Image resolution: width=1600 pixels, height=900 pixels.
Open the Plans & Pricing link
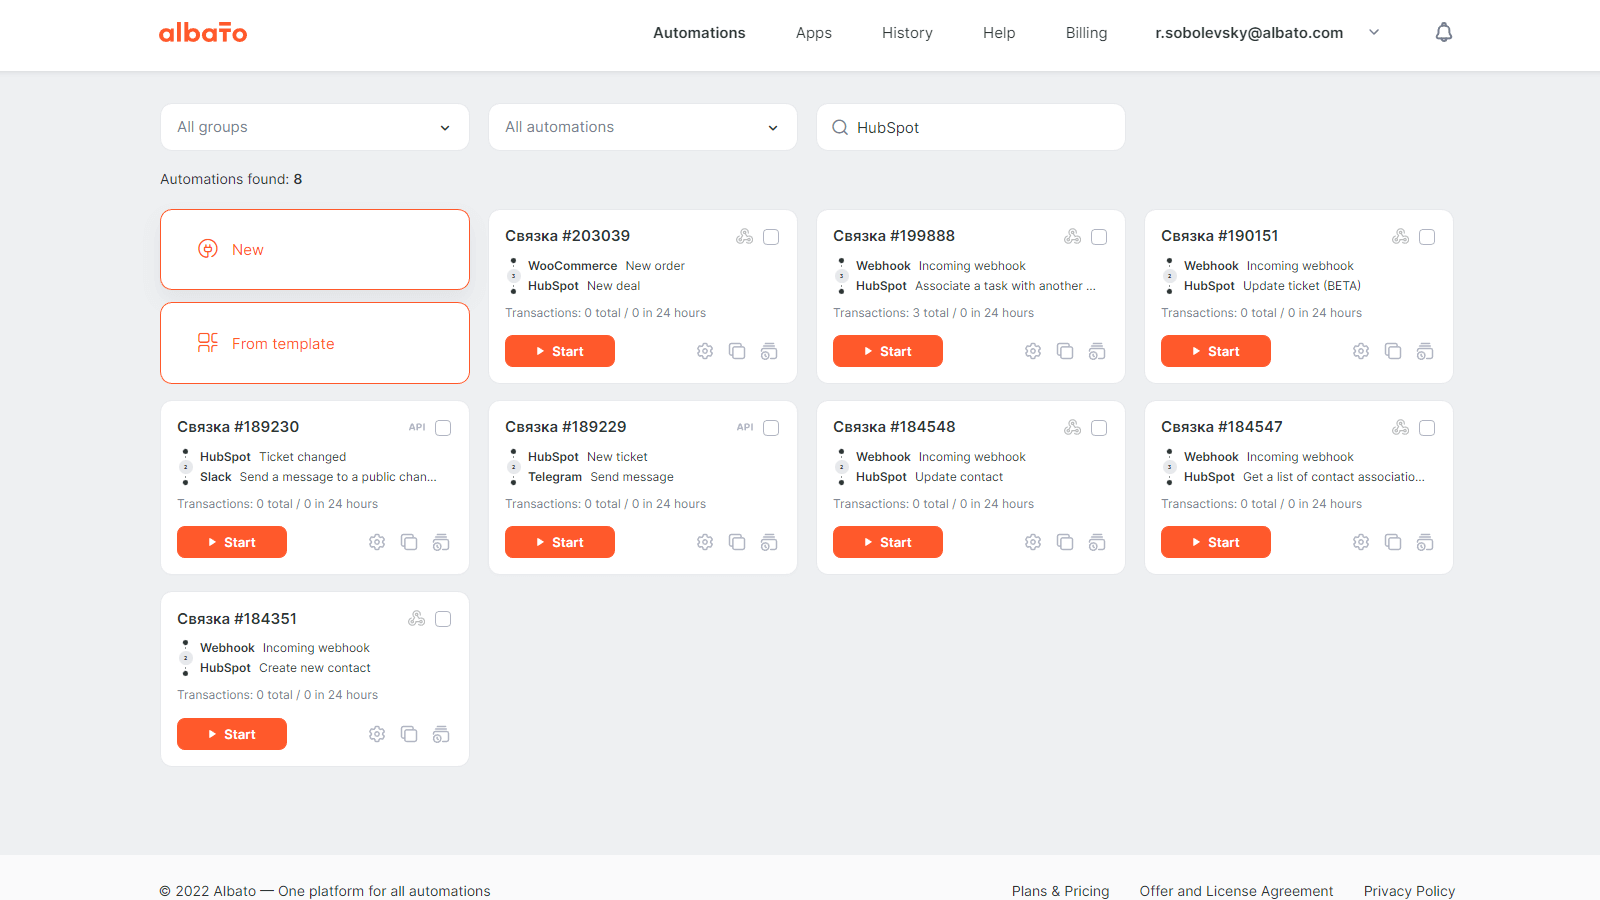(x=1060, y=891)
